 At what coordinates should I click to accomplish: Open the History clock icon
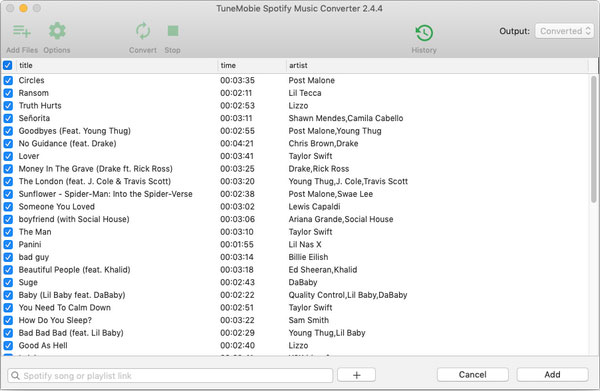click(424, 33)
